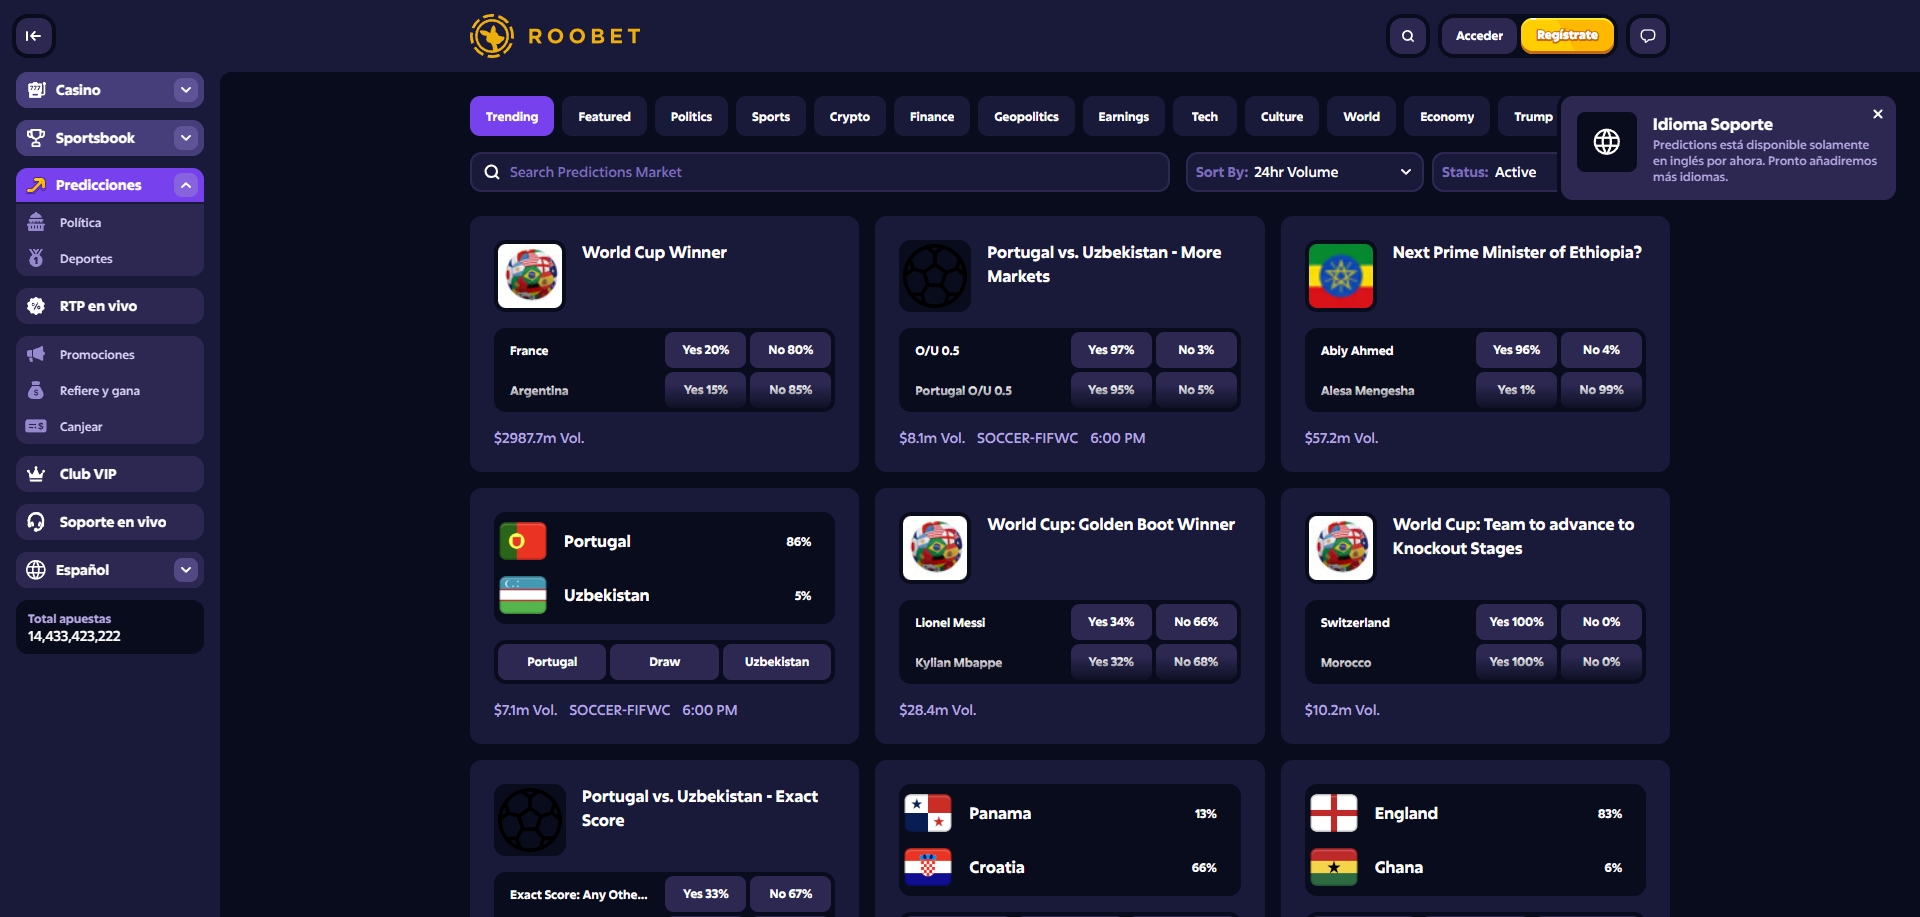This screenshot has width=1920, height=917.
Task: Open the Next Prime Minister of Ethiopia market
Action: [x=1517, y=253]
